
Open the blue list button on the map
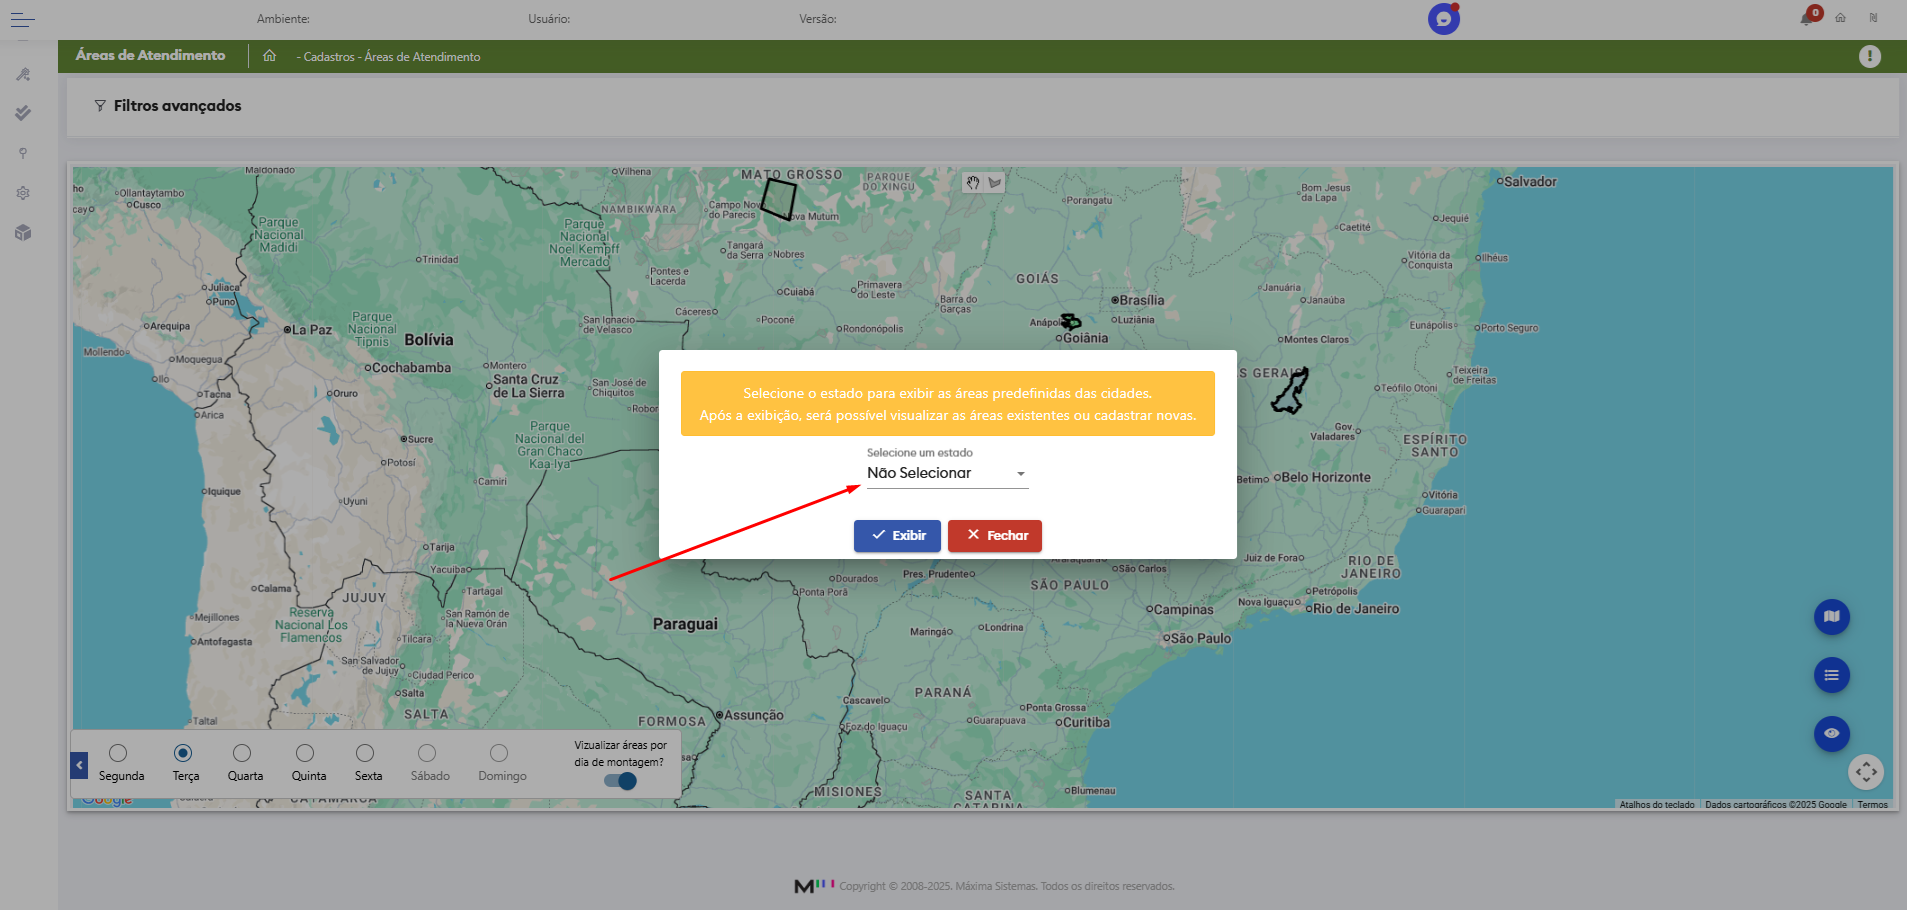[x=1831, y=675]
